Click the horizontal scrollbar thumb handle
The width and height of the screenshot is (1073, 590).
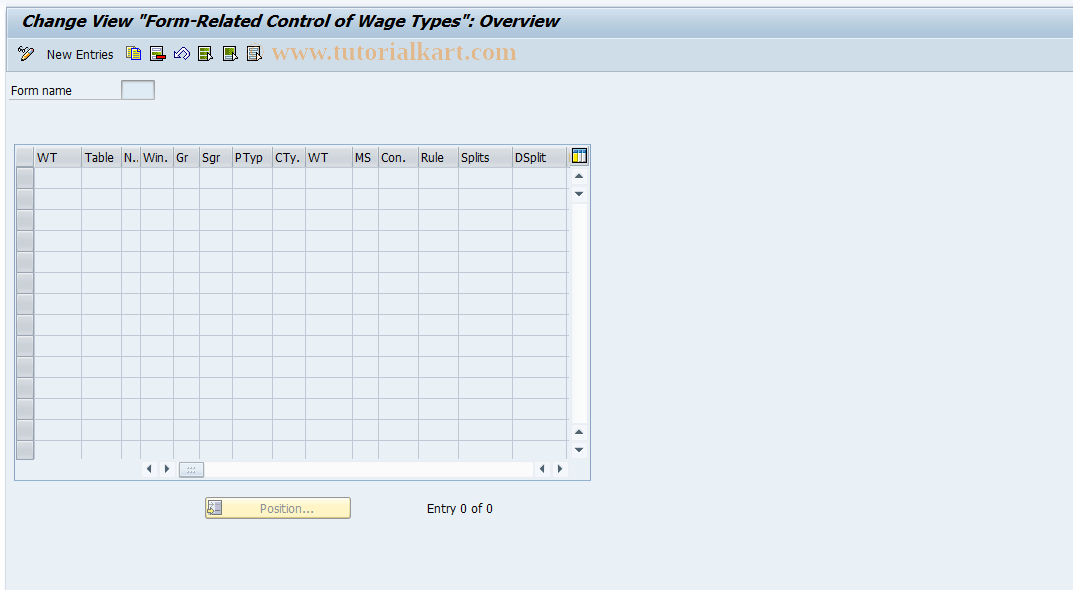tap(191, 469)
